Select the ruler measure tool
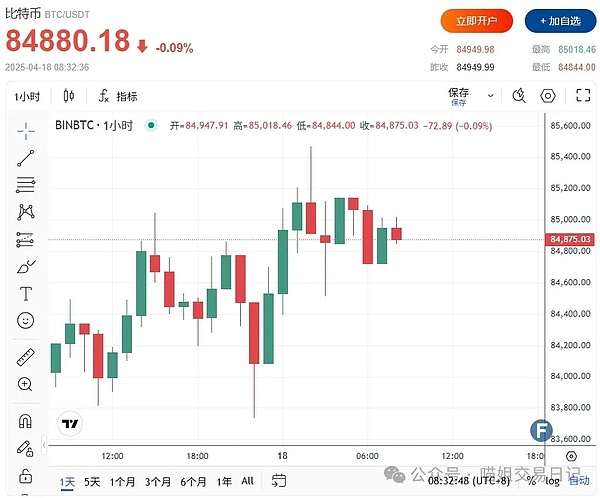This screenshot has width=600, height=498. click(x=26, y=357)
